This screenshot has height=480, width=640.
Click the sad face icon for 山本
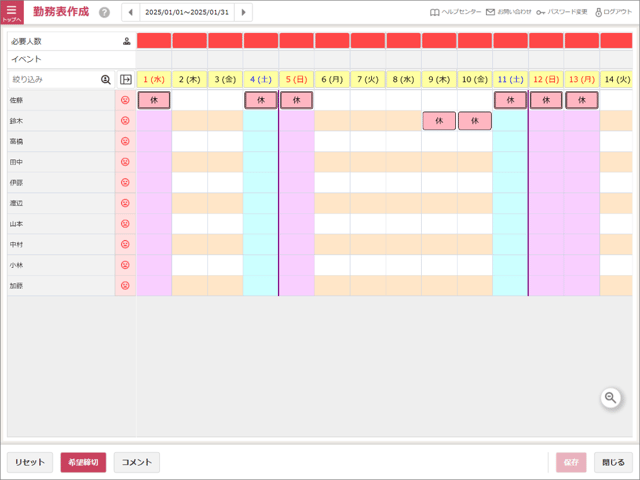(x=125, y=224)
